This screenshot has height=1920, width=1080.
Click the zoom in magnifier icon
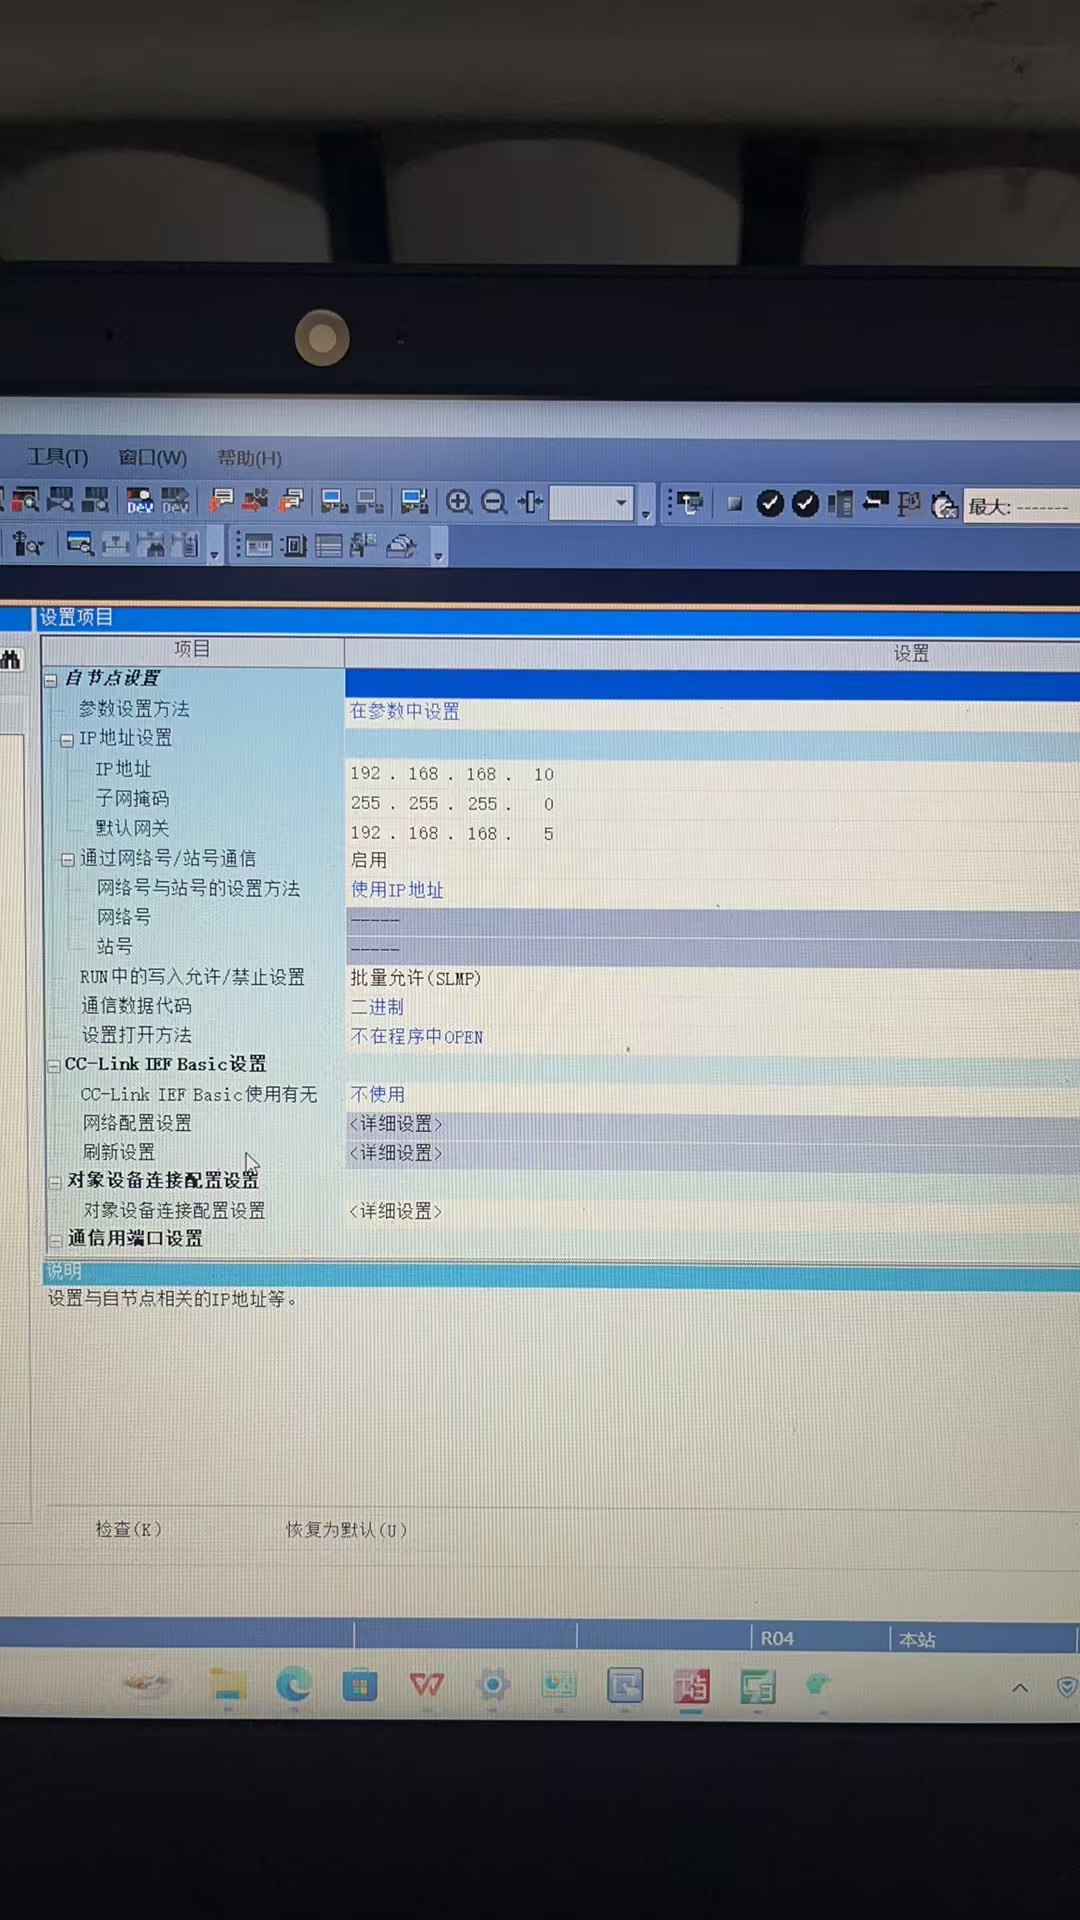pos(459,502)
